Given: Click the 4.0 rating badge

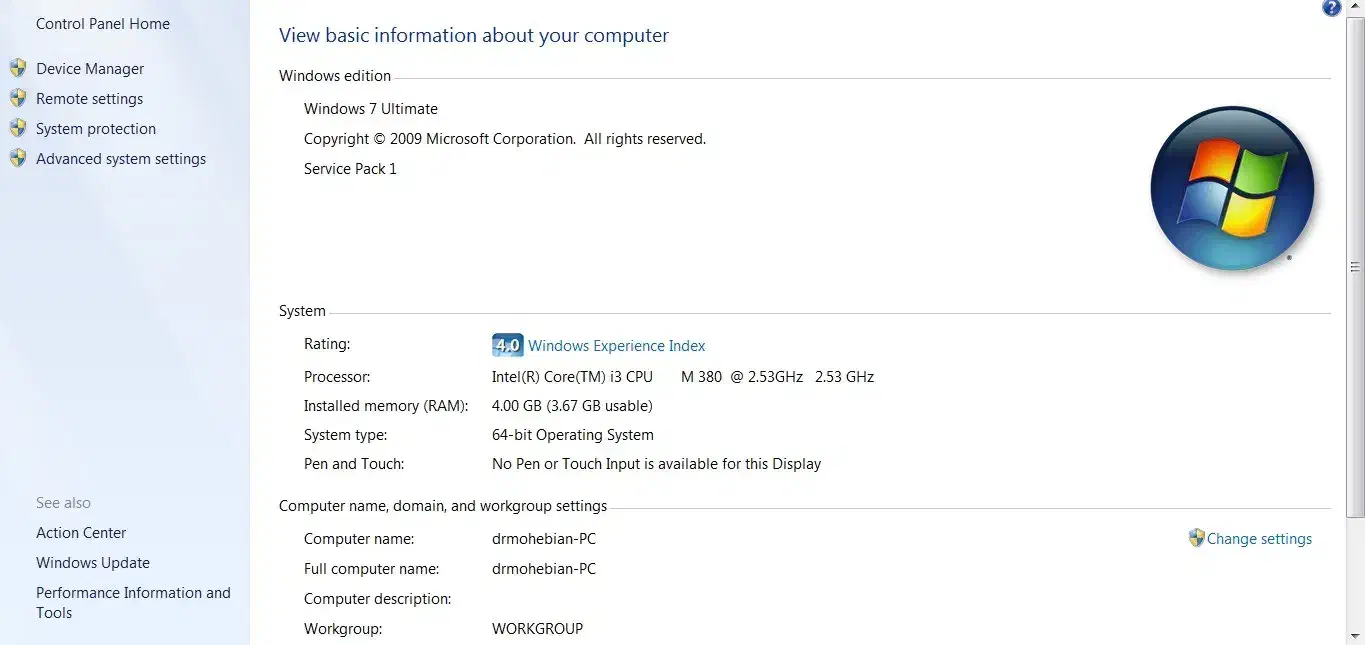Looking at the screenshot, I should pos(507,345).
